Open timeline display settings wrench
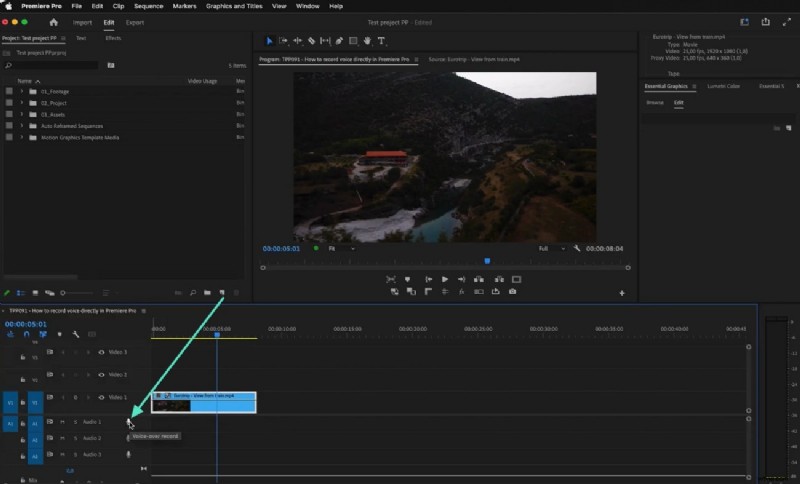800x484 pixels. (x=76, y=335)
